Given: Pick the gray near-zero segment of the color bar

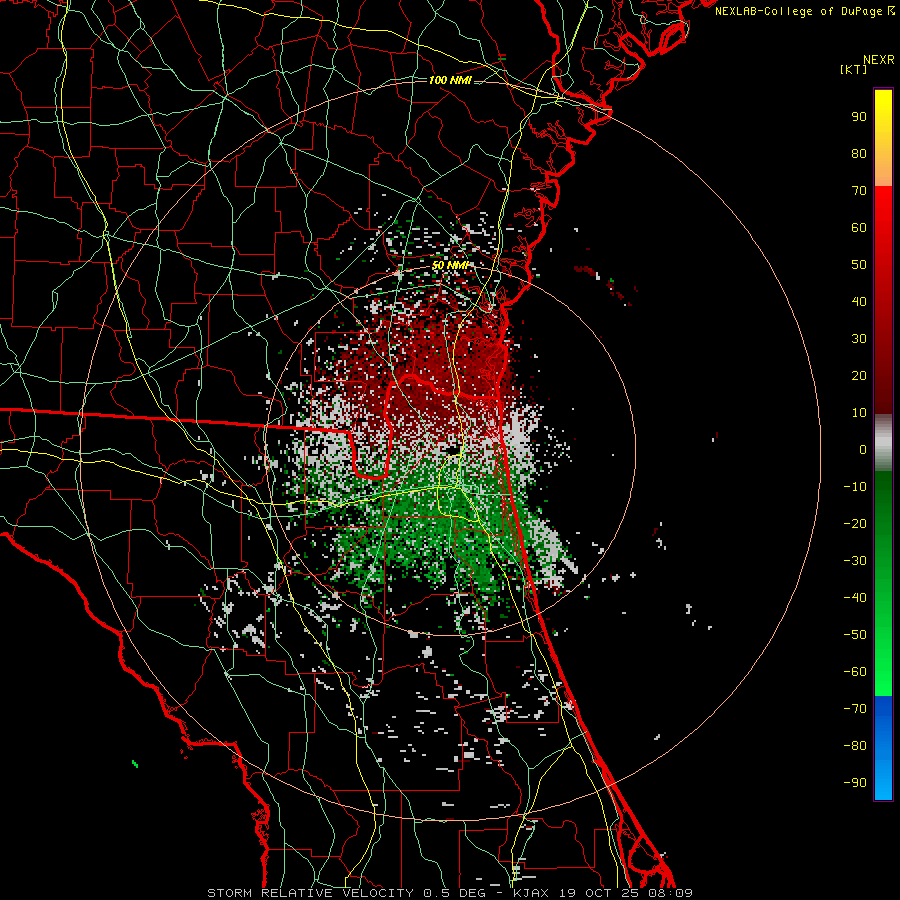Looking at the screenshot, I should pyautogui.click(x=883, y=443).
